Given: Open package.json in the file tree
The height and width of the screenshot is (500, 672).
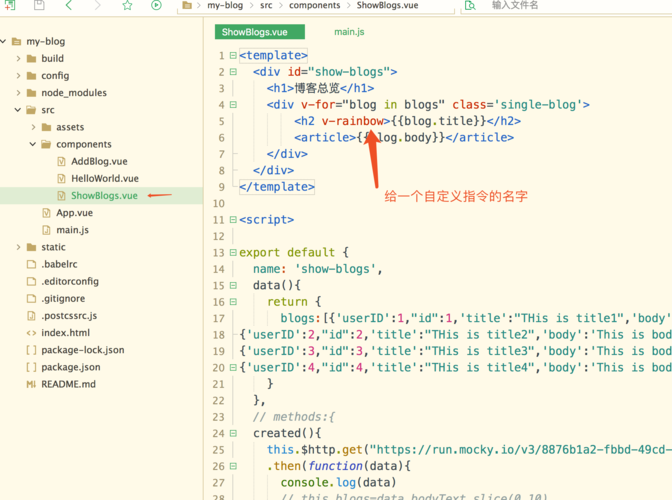Looking at the screenshot, I should 71,367.
